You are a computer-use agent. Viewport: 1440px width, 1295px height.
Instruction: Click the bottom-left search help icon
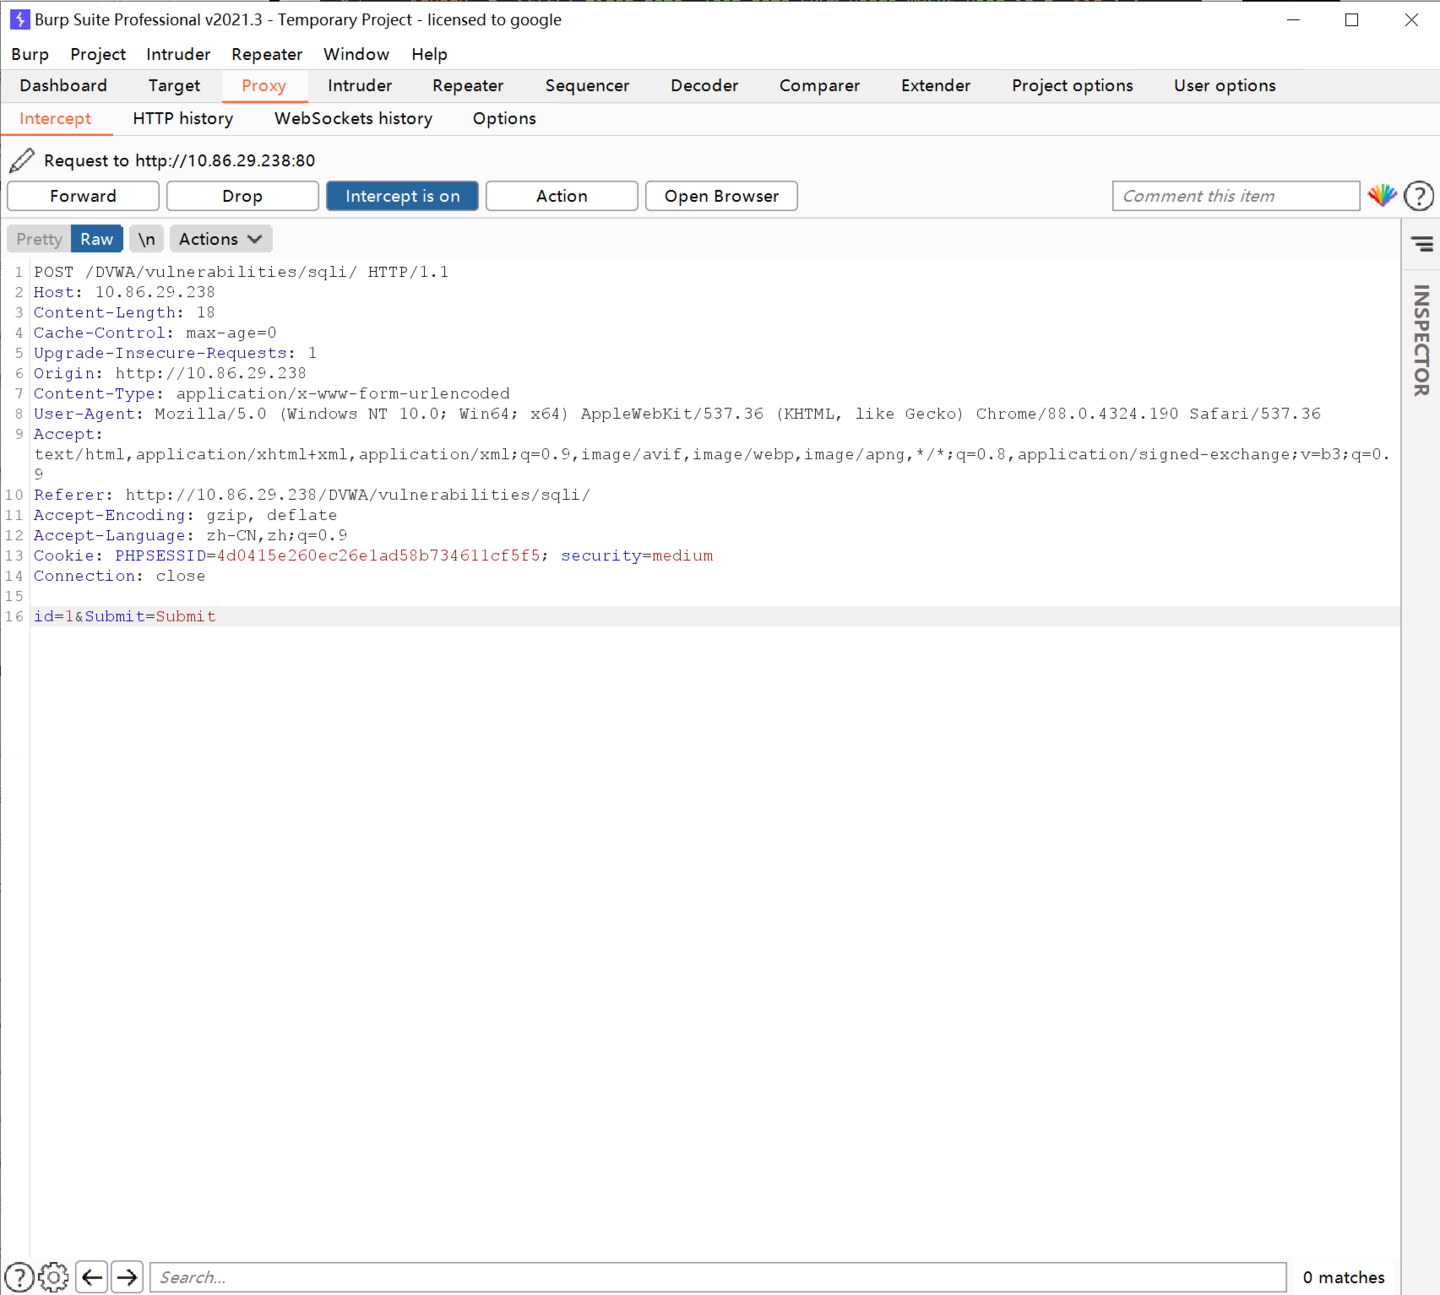pos(19,1277)
